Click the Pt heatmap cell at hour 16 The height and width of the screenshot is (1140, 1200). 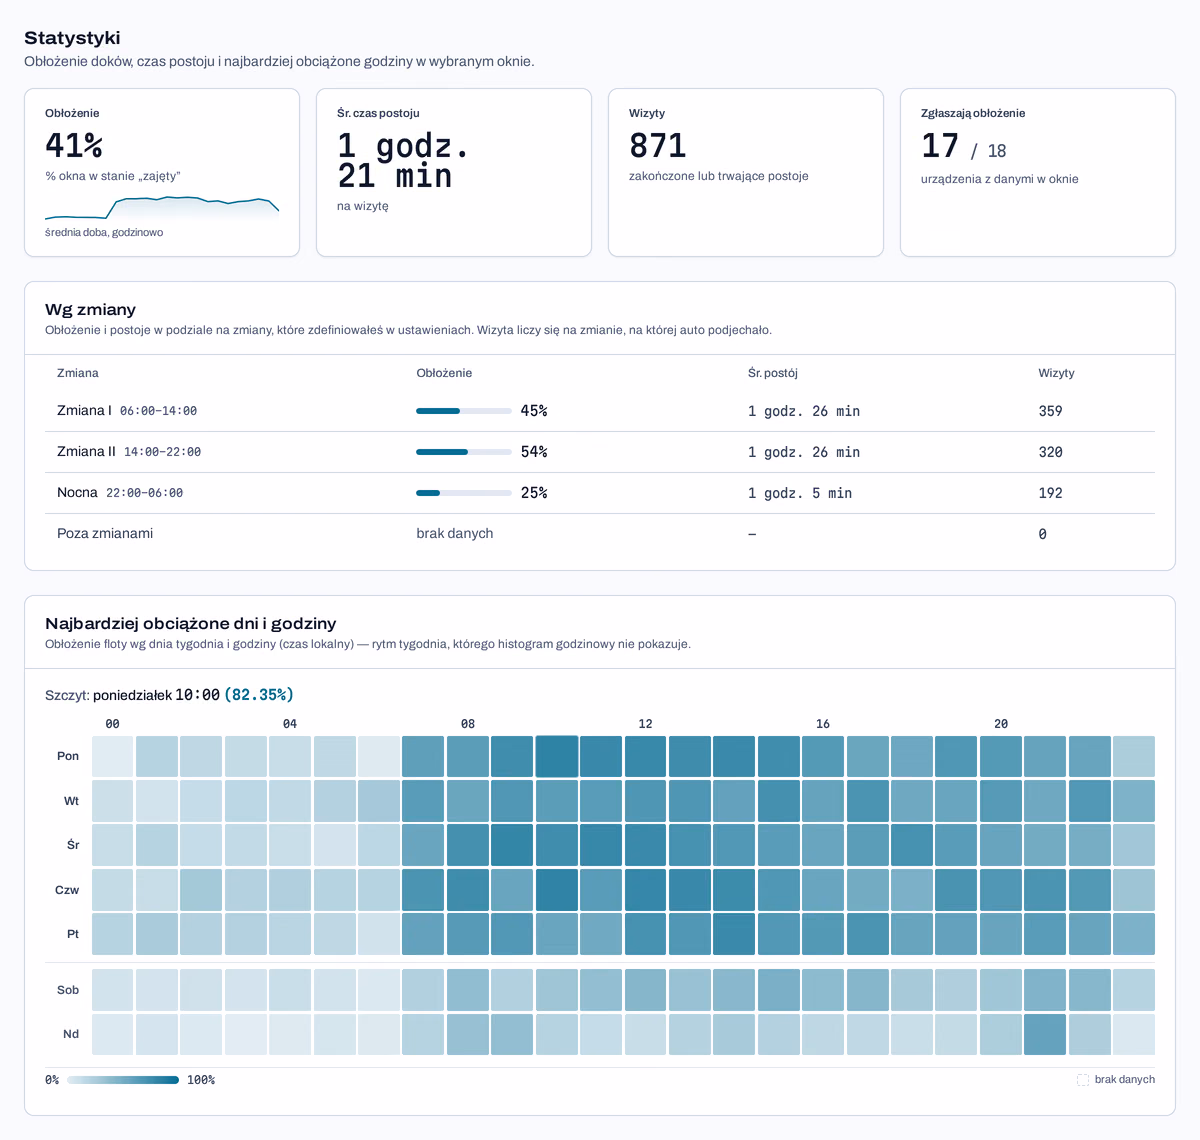823,934
